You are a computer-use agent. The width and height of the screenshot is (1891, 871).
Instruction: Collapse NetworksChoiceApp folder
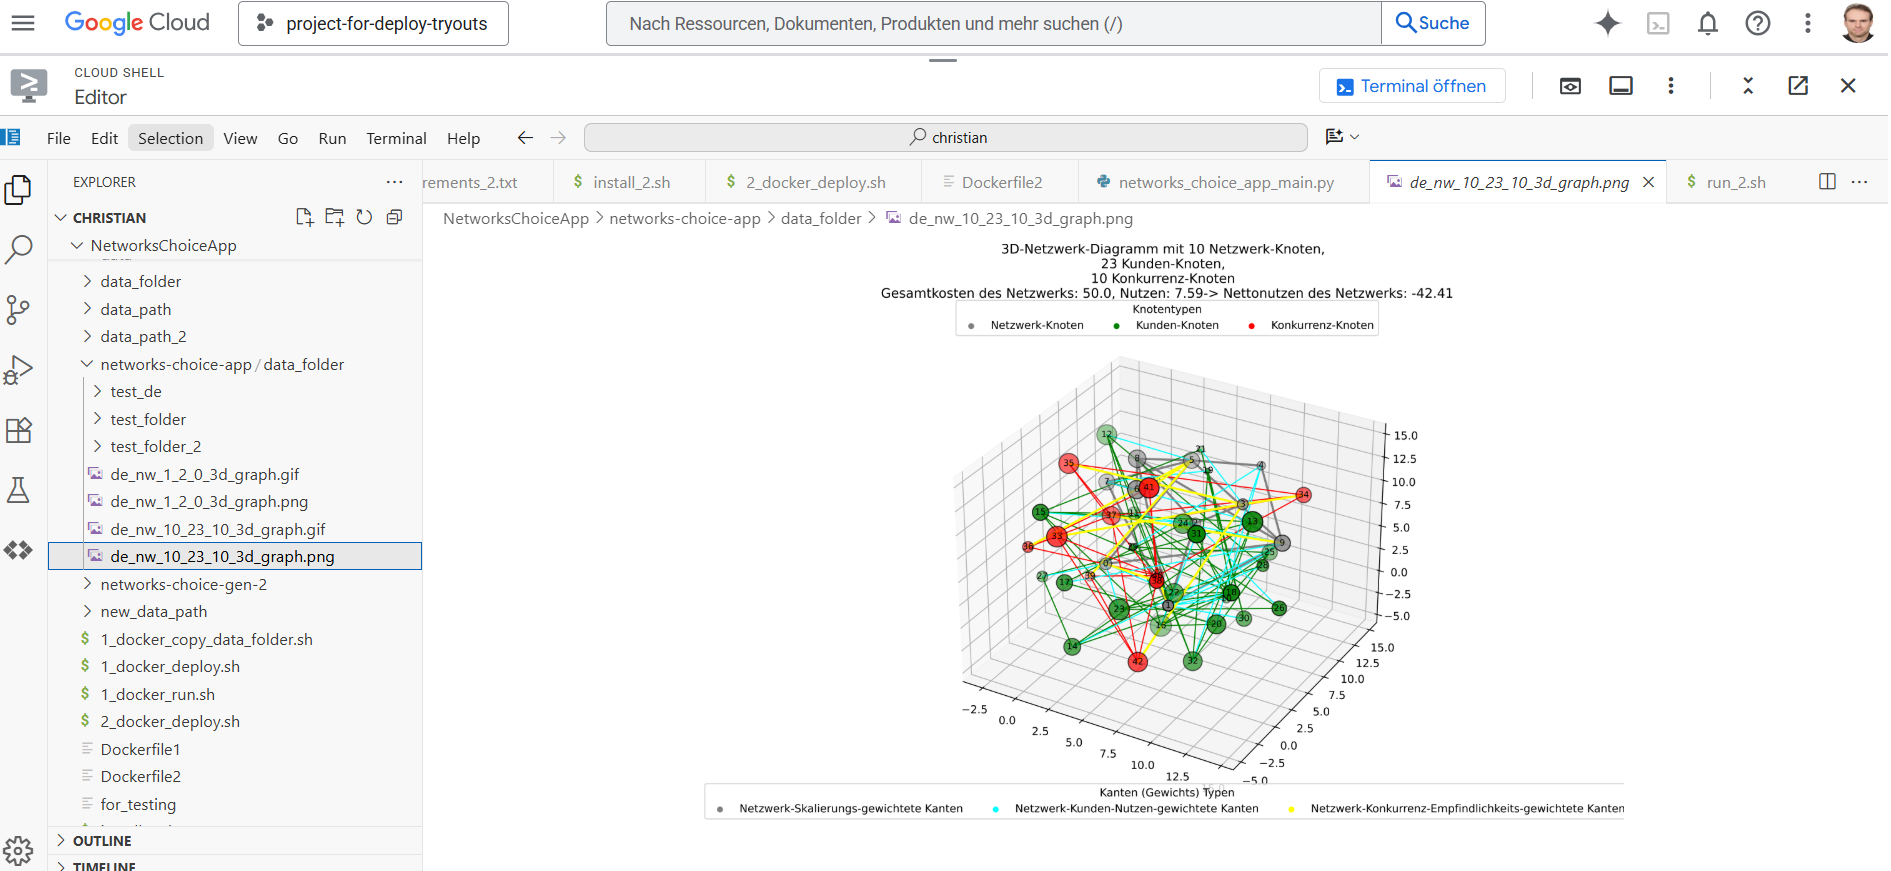(77, 245)
